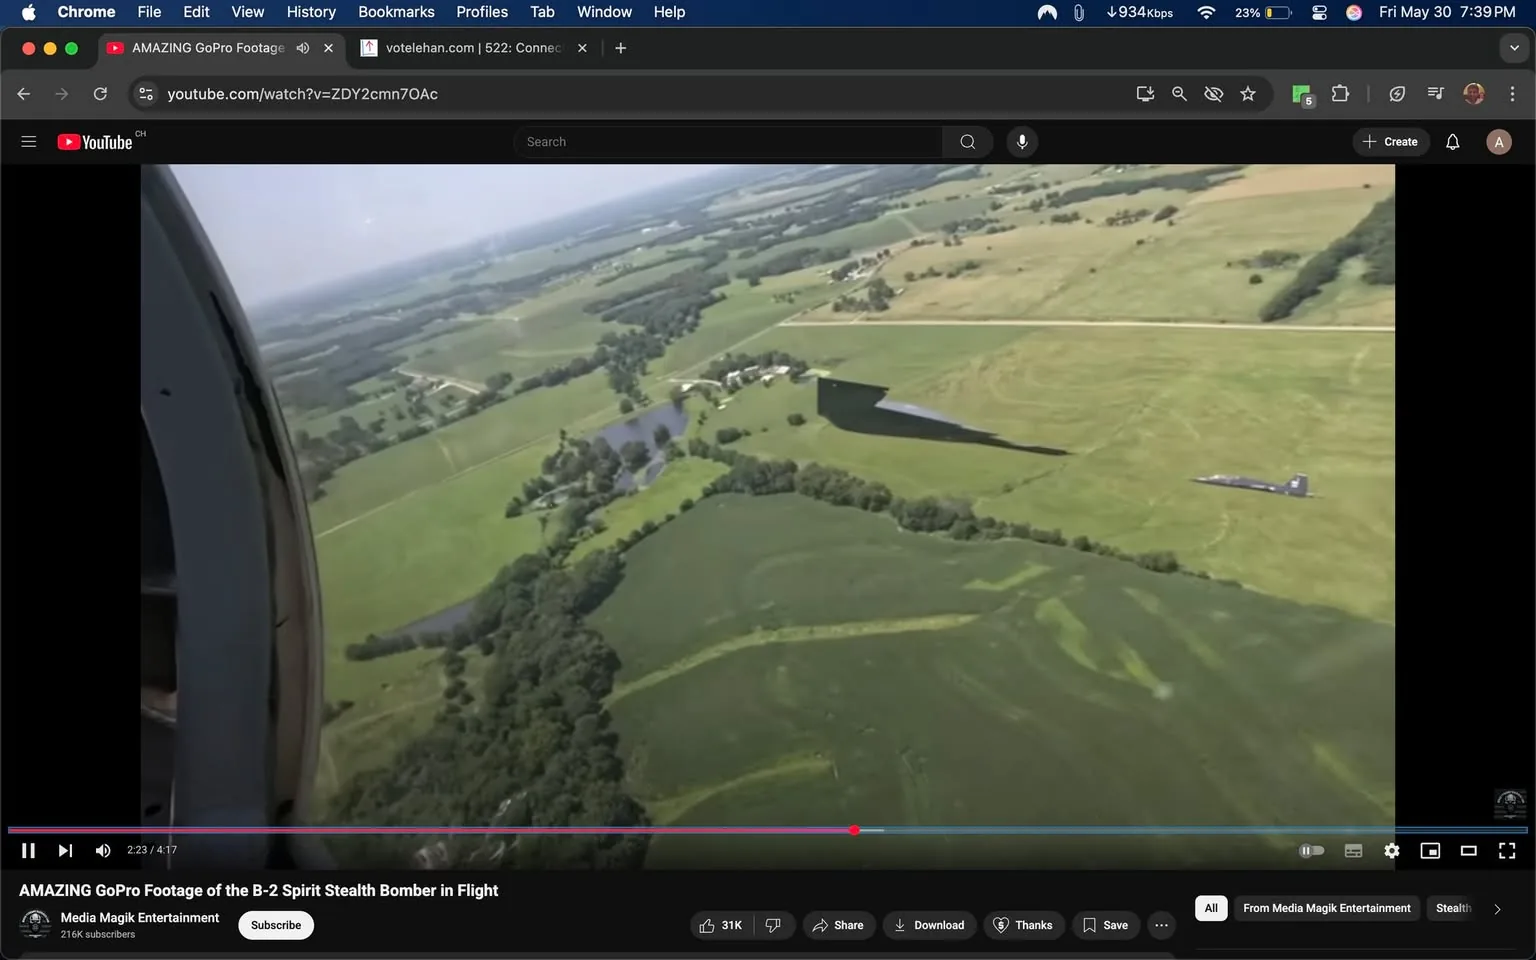Reveal more filter chips with right chevron
The image size is (1536, 960).
click(1496, 908)
